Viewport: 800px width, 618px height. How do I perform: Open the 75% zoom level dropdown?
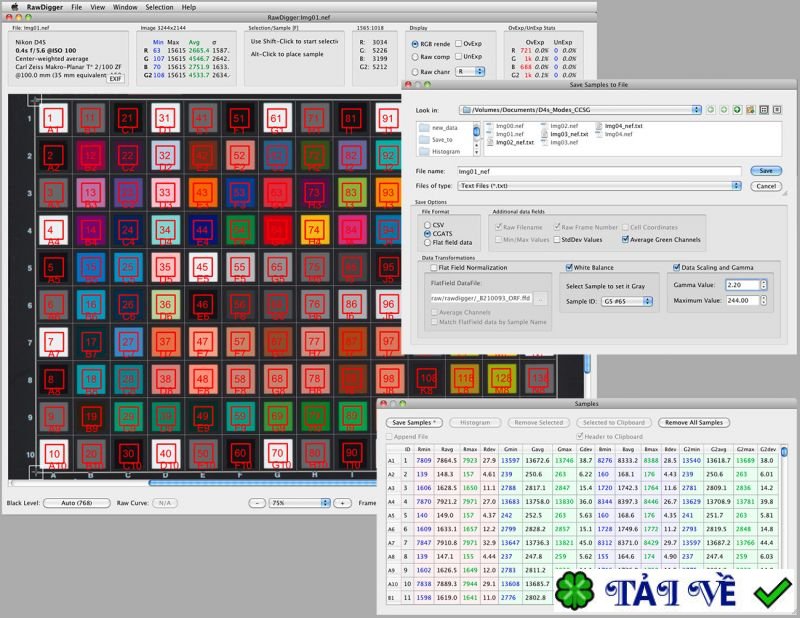(325, 504)
